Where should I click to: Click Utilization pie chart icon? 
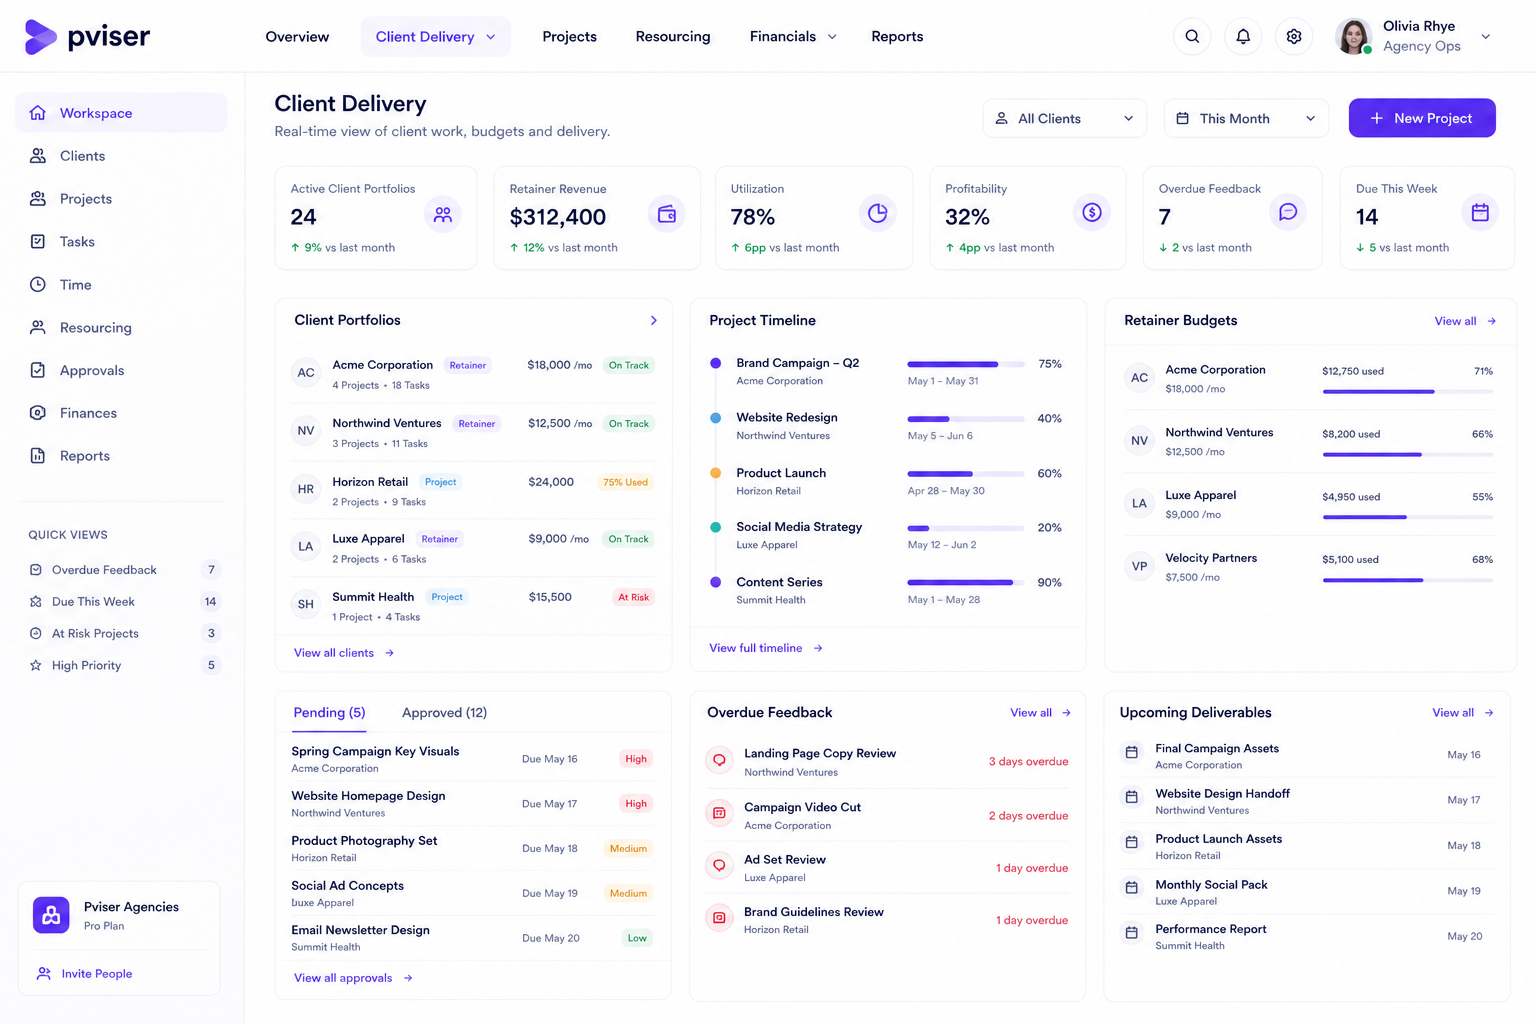pos(877,213)
